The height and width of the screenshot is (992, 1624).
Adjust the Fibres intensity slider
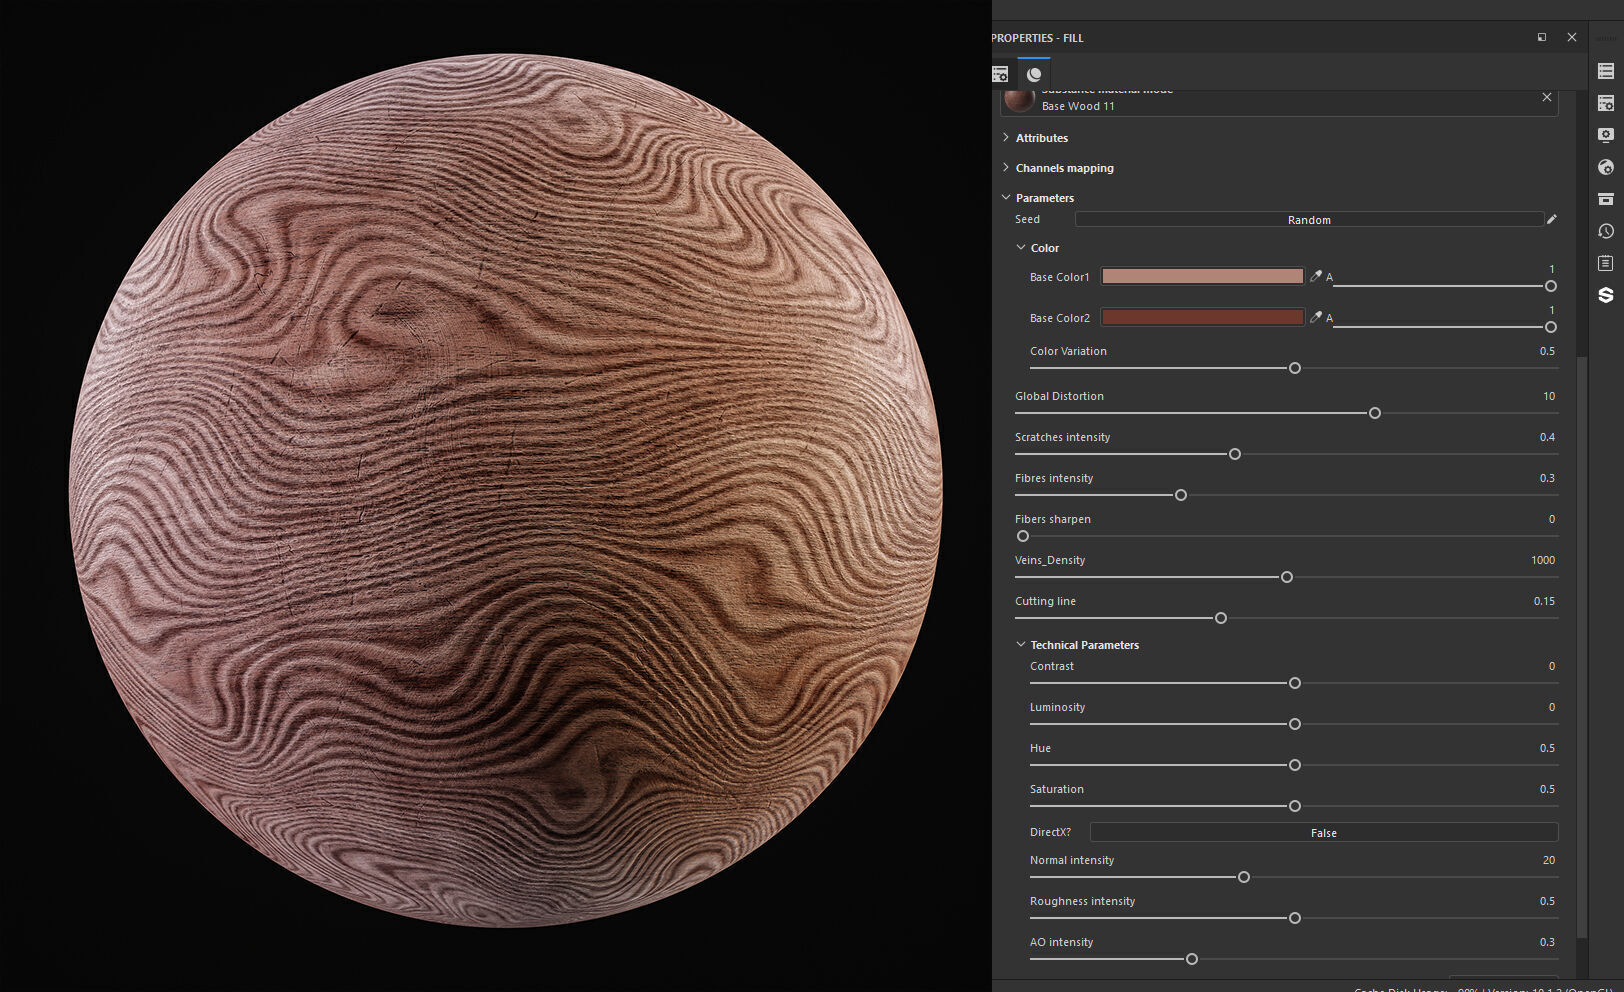[x=1286, y=495]
